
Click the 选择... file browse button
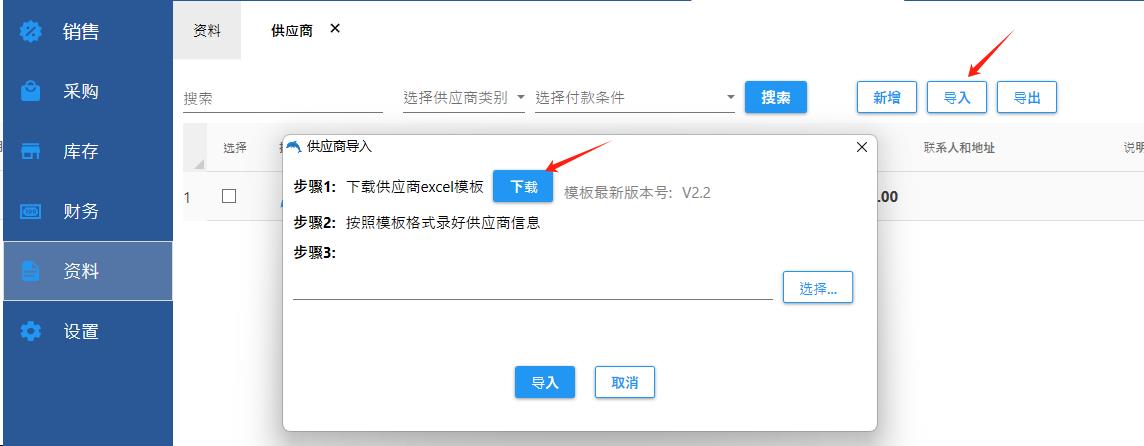pos(818,288)
